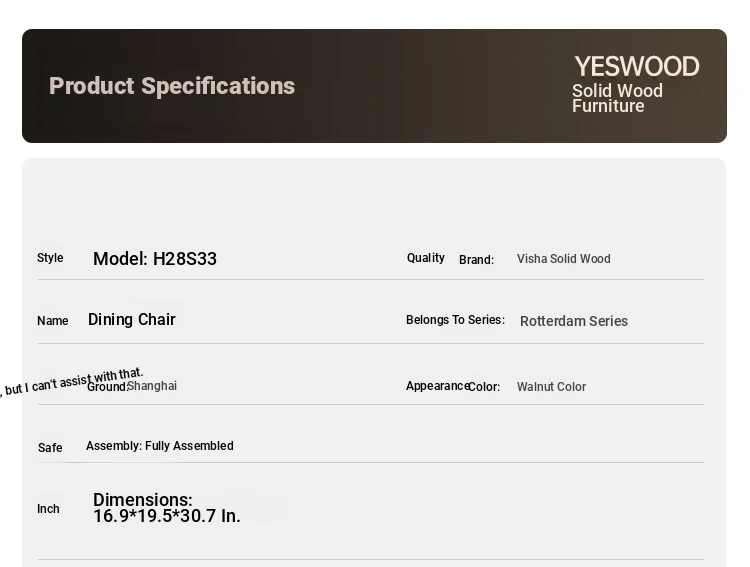This screenshot has height=567, width=750.
Task: Click the Walnut Color value
Action: (551, 387)
